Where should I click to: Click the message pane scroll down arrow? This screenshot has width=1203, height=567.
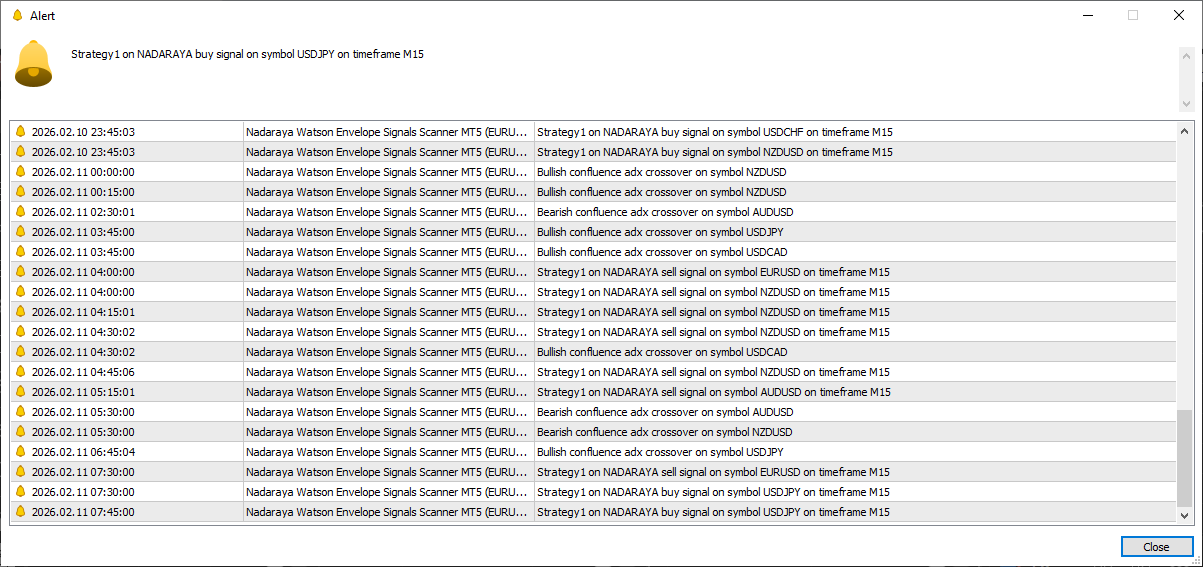pos(1186,104)
